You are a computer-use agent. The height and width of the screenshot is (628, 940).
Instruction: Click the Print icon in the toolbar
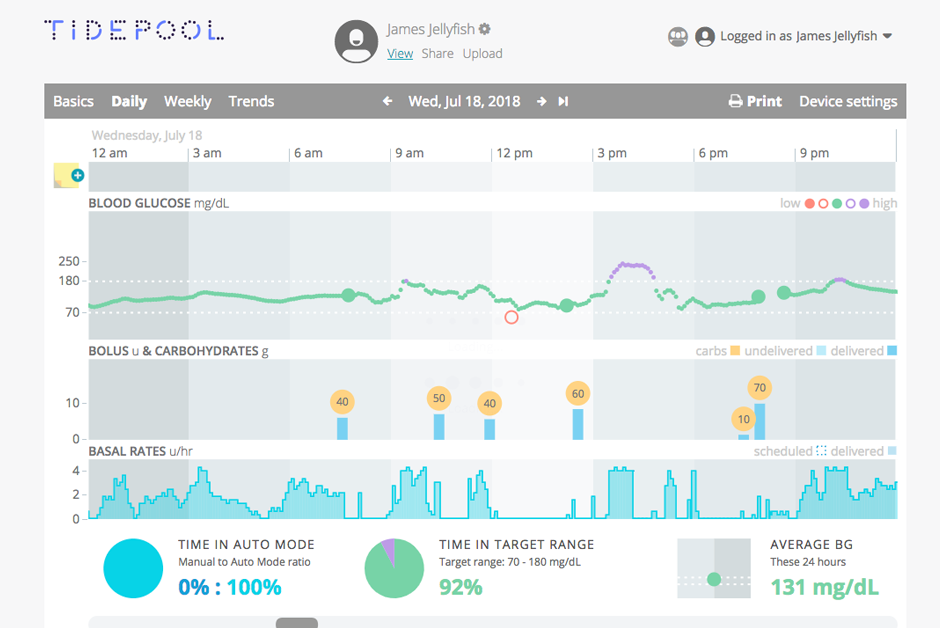[x=737, y=101]
